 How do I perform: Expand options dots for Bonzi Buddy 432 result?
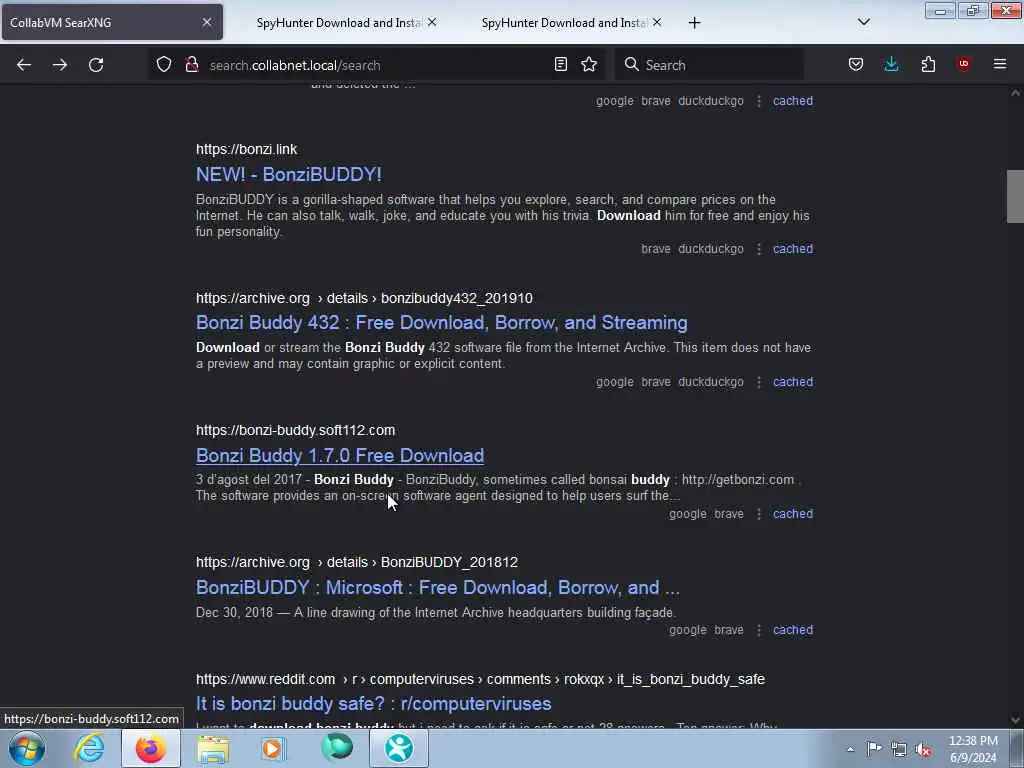pos(759,382)
